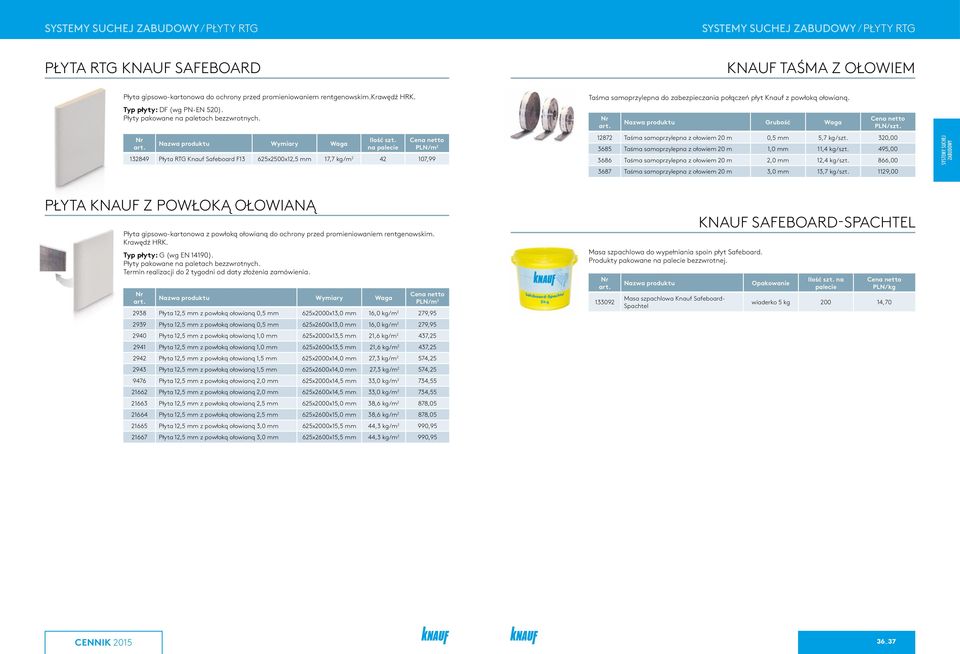Image resolution: width=960 pixels, height=654 pixels.
Task: Select the dimensions cell '625x2500x12,5 mm'
Action: [x=285, y=159]
